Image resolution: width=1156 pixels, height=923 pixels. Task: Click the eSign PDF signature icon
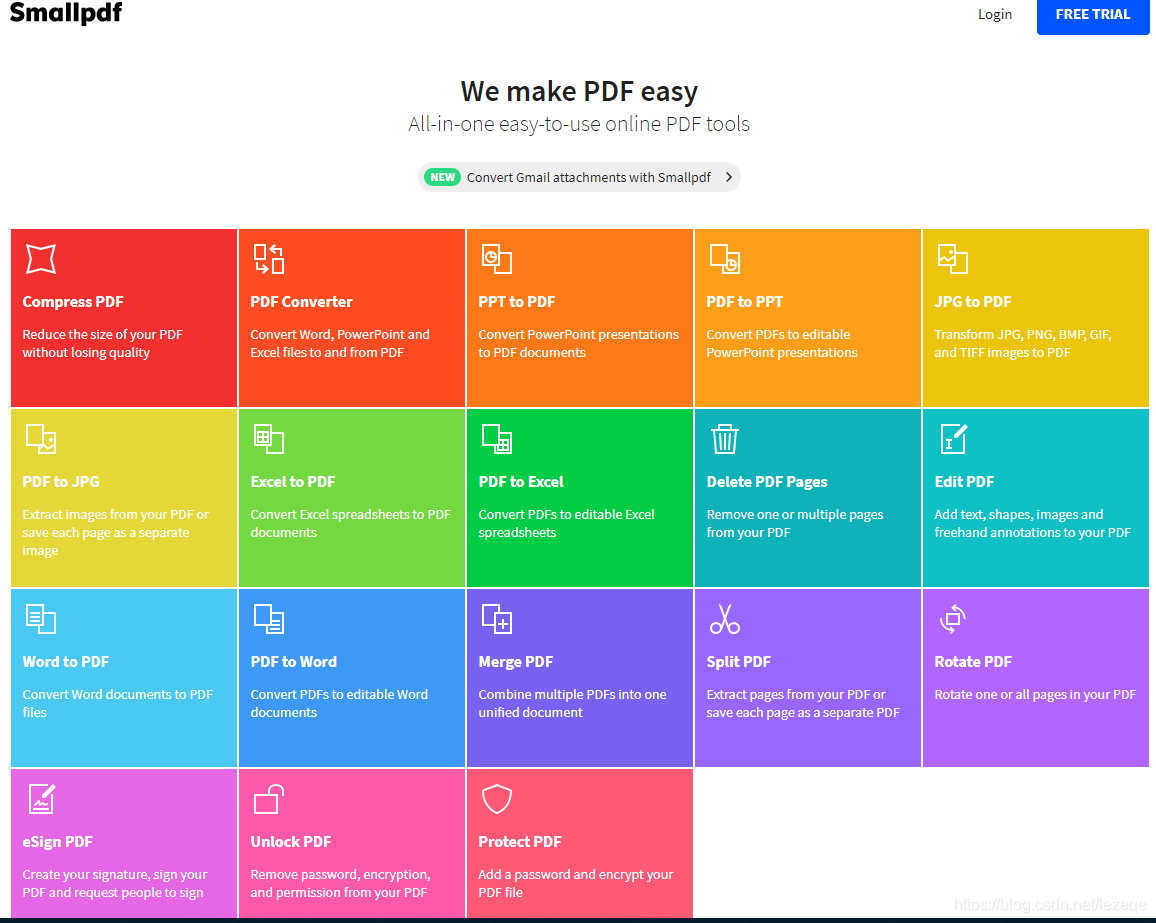tap(41, 798)
